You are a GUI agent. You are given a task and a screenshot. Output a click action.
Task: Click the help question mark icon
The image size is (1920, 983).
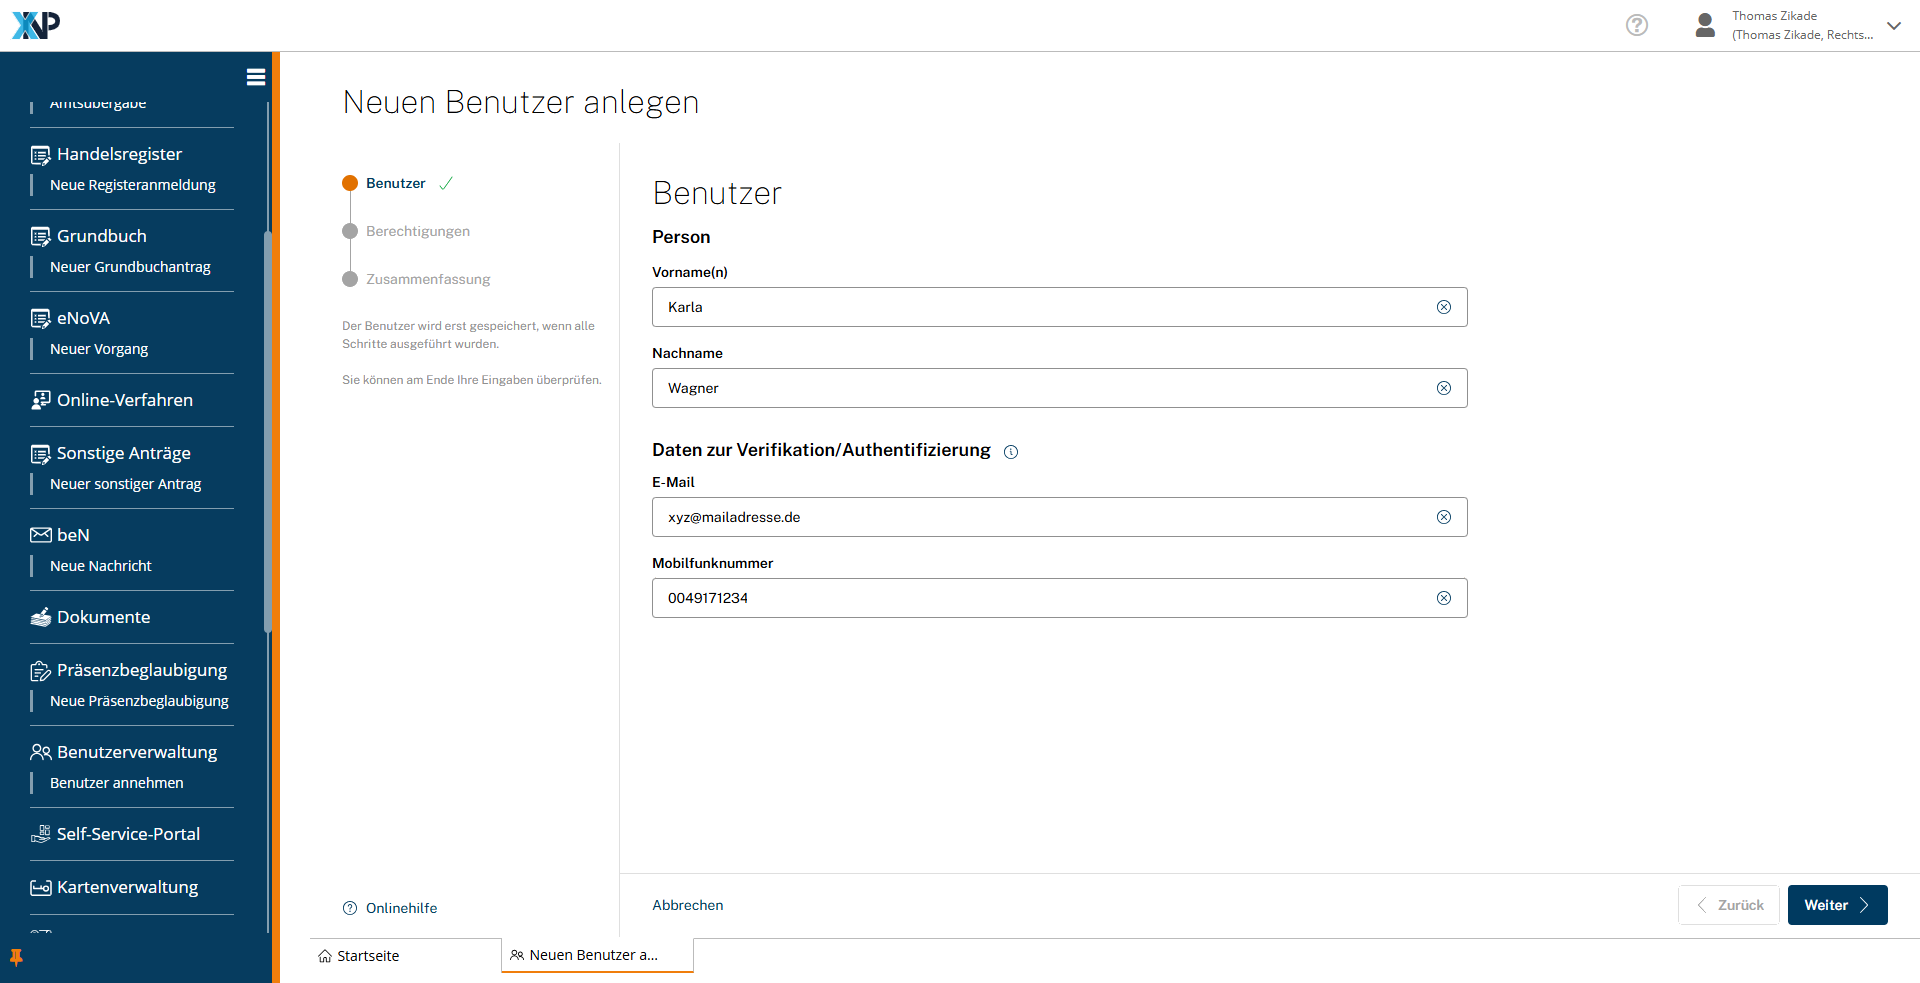click(1636, 25)
